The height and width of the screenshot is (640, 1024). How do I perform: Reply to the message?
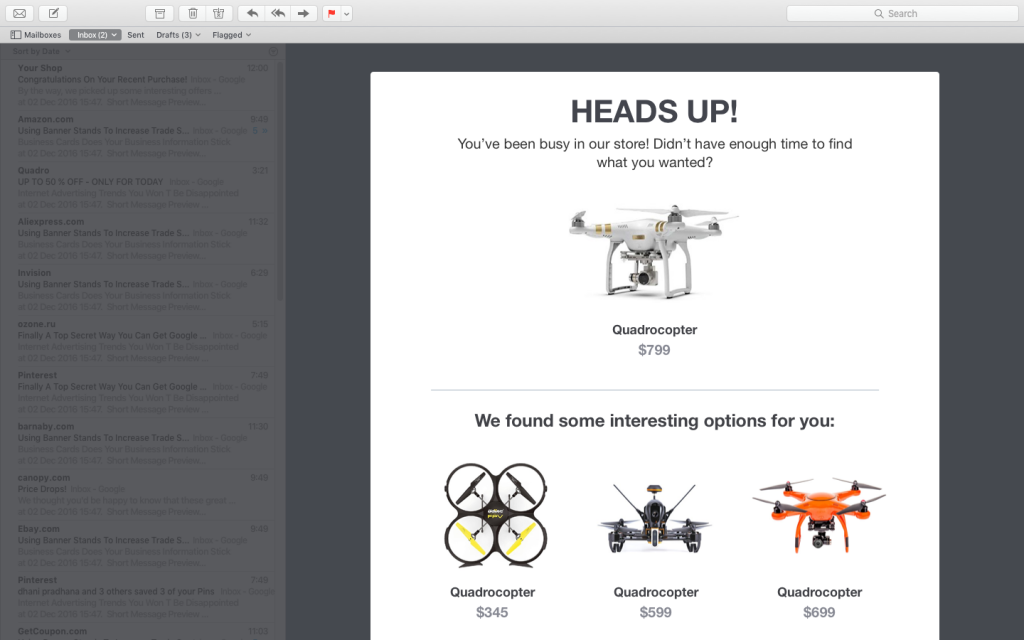[x=252, y=13]
